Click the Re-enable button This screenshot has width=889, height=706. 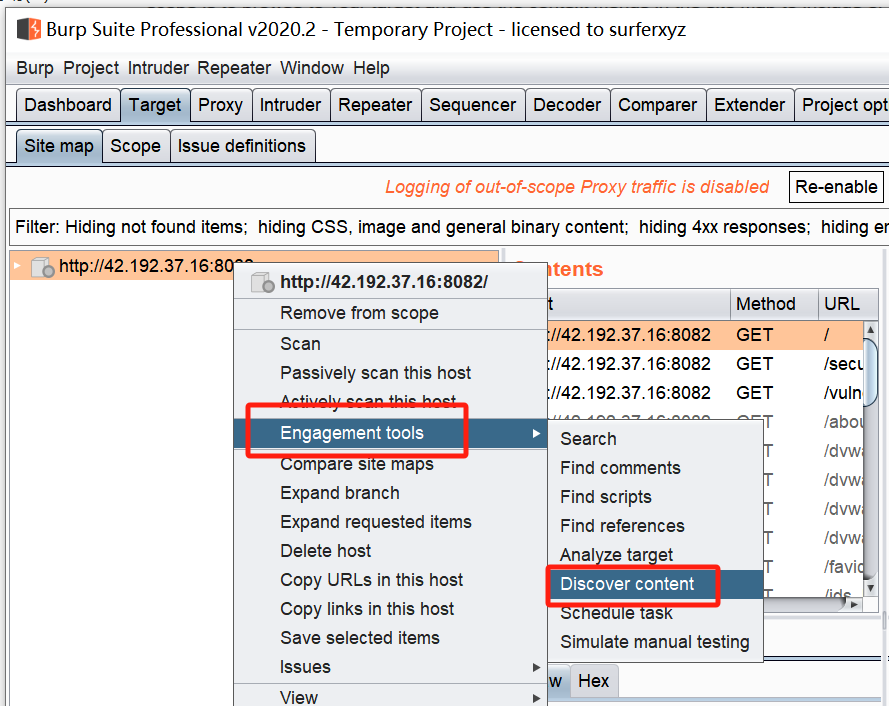point(836,187)
